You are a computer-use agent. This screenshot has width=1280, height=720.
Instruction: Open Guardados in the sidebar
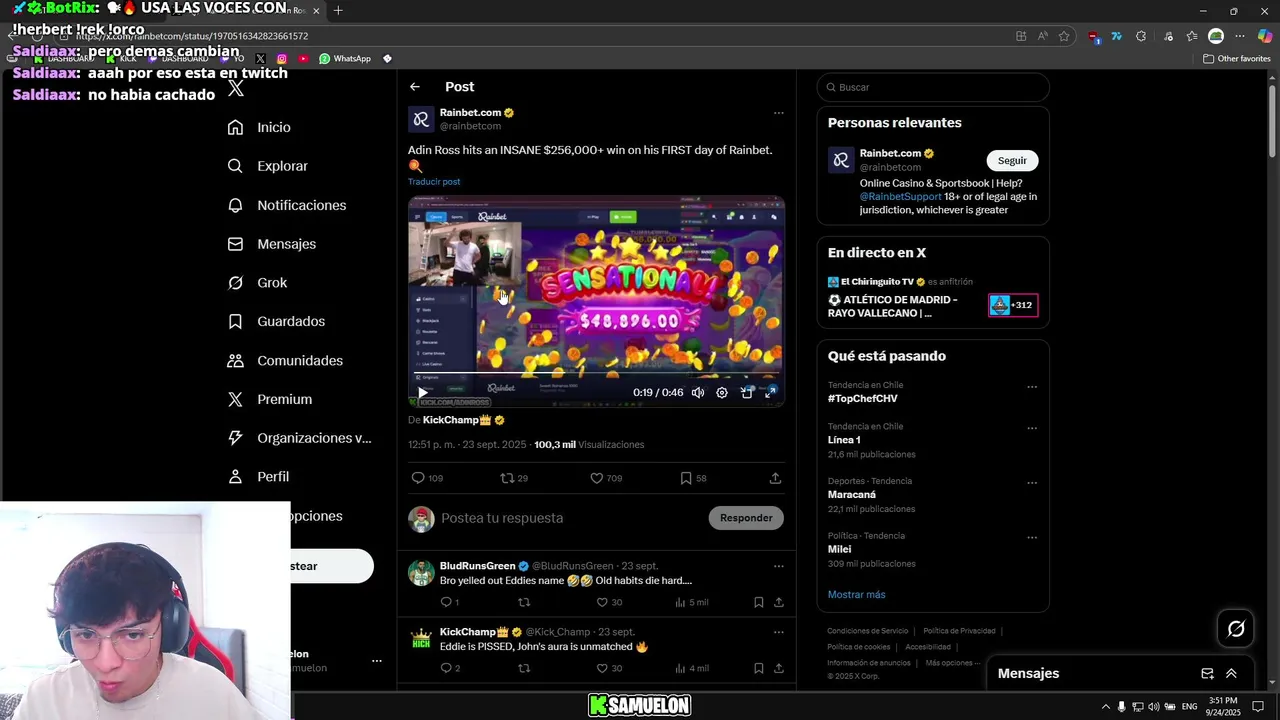tap(276, 321)
